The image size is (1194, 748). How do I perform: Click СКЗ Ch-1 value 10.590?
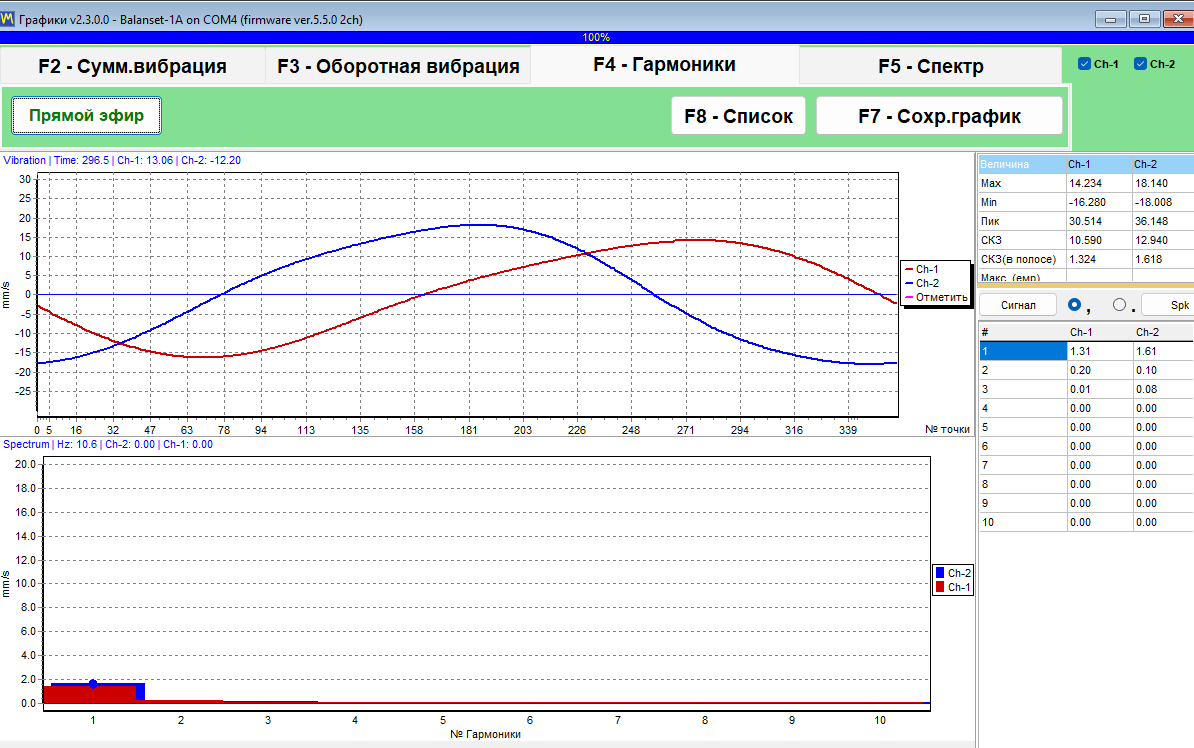1099,240
